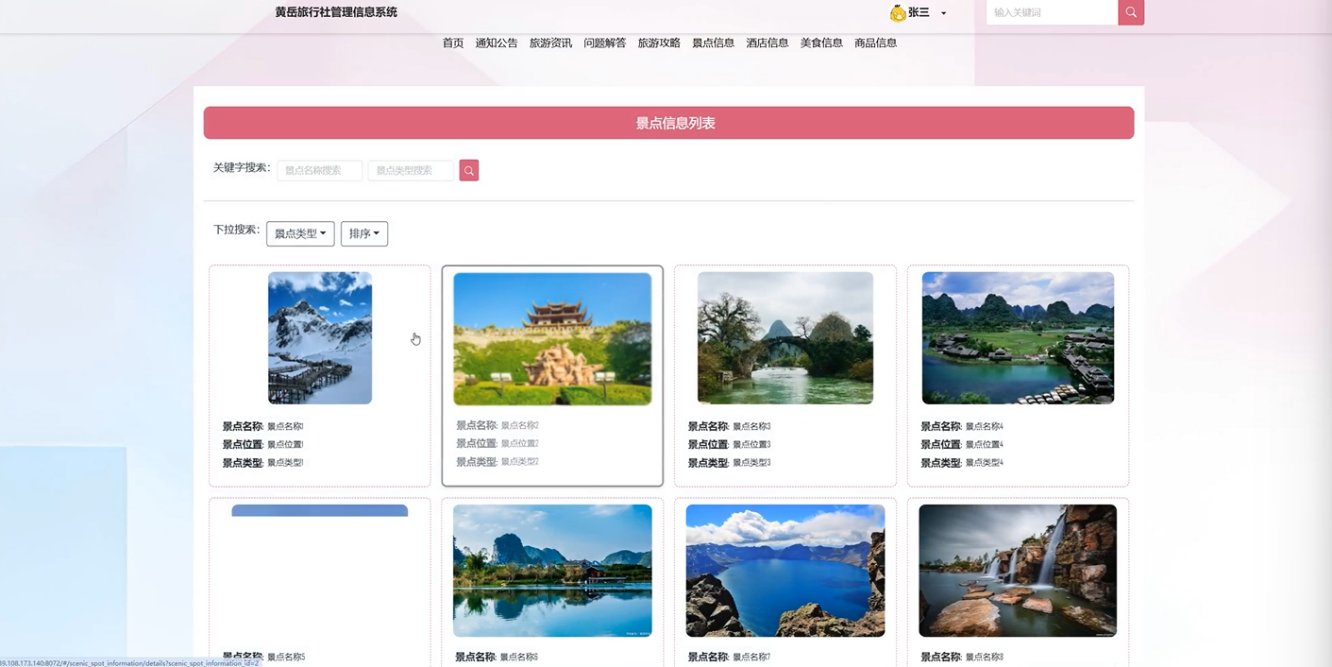The image size is (1332, 667).
Task: Click the 景点名称3 text in third card
Action: tap(752, 427)
